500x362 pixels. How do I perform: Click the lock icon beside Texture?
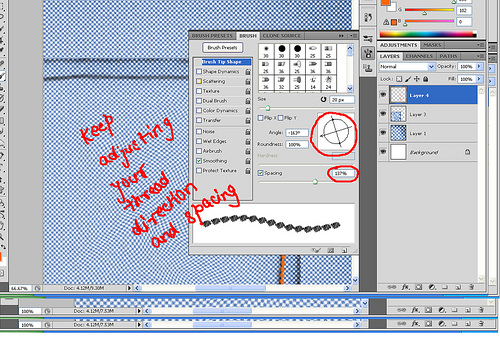[248, 91]
